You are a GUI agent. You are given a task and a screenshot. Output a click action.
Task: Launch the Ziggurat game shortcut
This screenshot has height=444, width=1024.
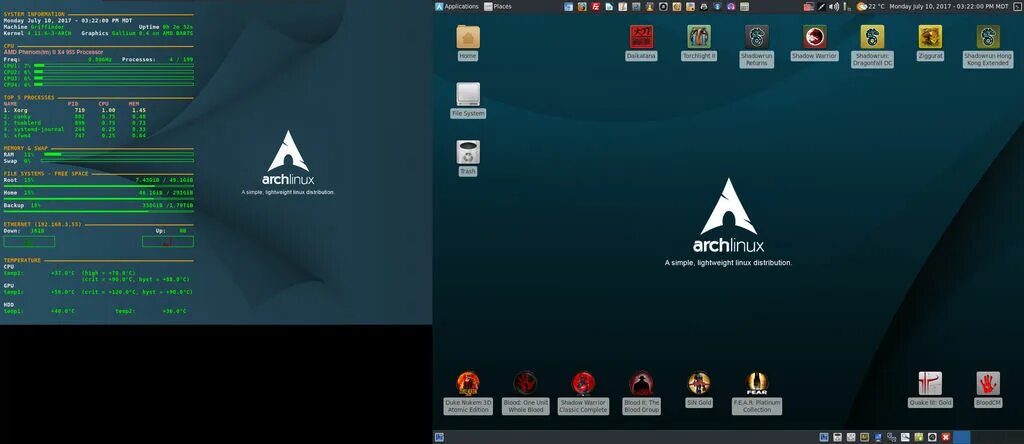930,38
